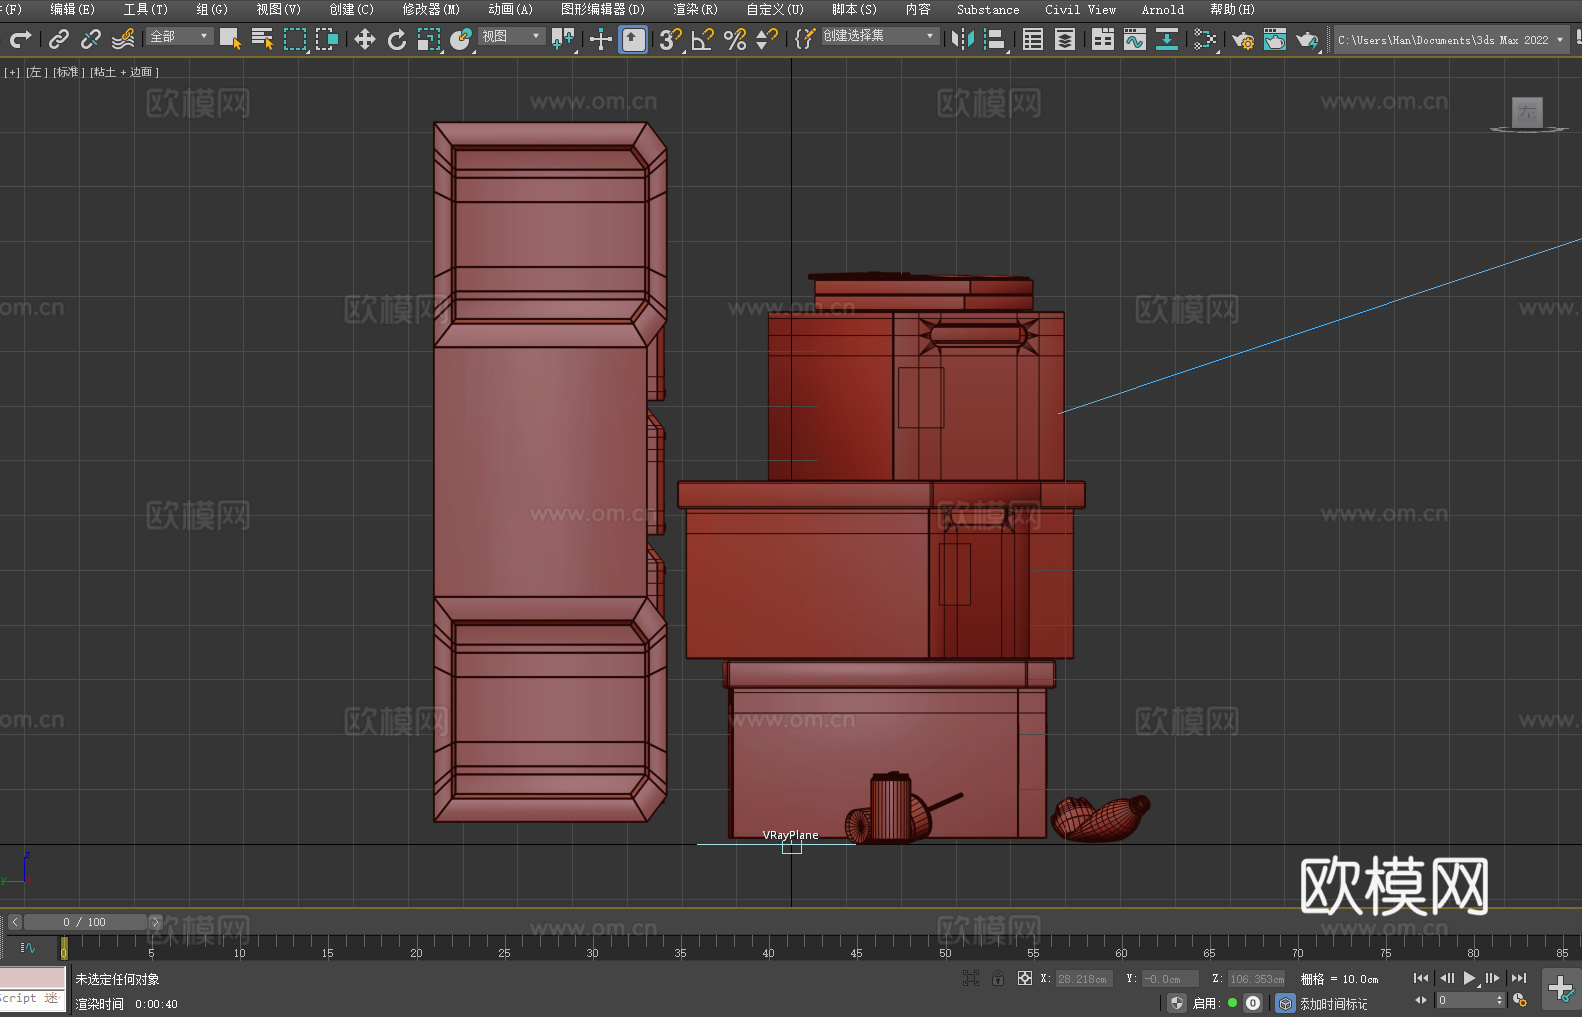Screen dimensions: 1582x1017
Task: Click the Bind to Space Warp icon
Action: [123, 39]
